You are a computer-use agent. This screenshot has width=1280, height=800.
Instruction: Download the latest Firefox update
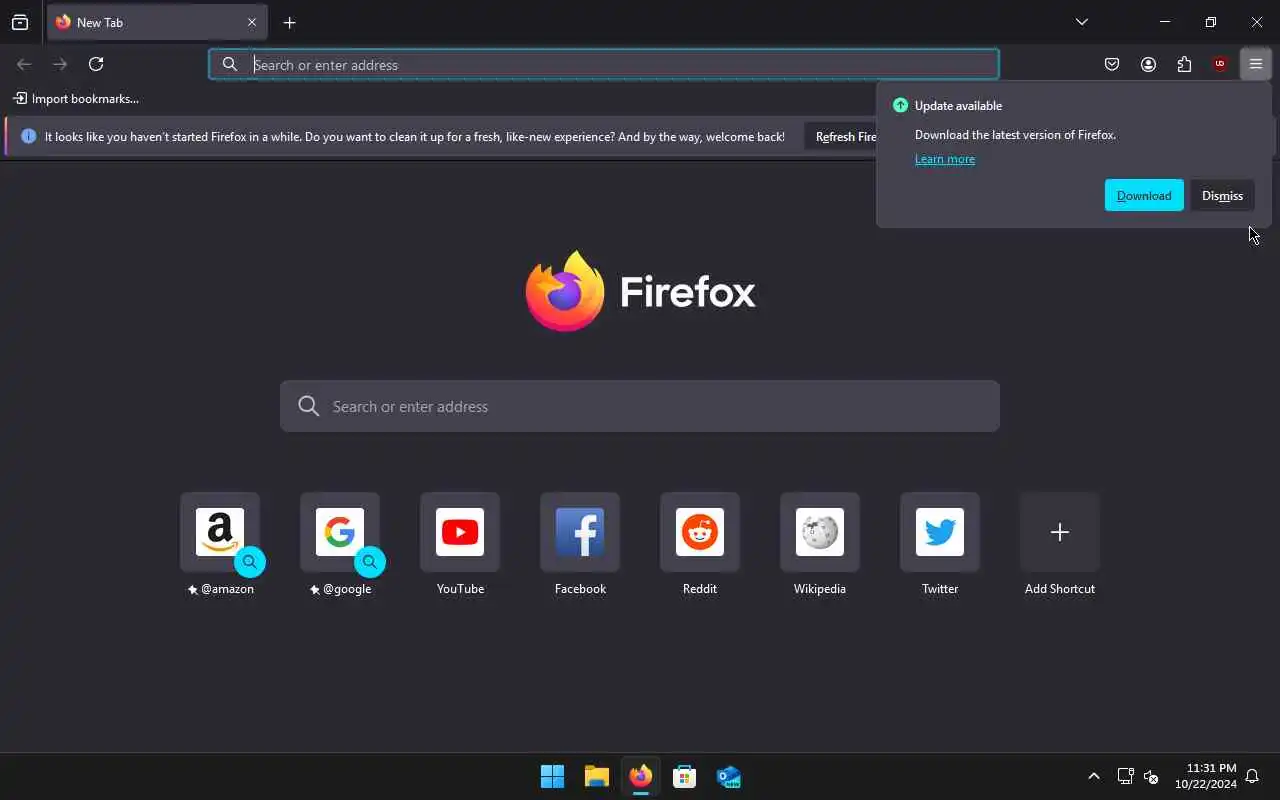1144,195
